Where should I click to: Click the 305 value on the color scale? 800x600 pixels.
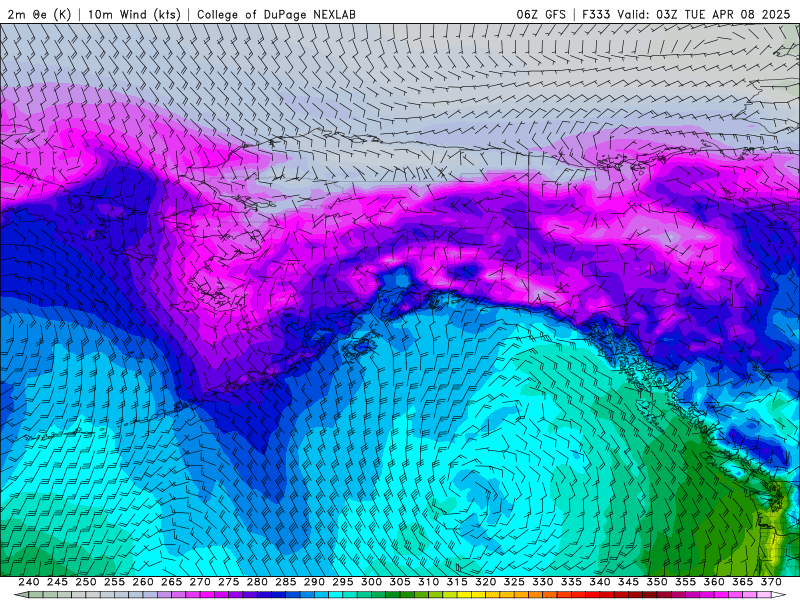400,582
